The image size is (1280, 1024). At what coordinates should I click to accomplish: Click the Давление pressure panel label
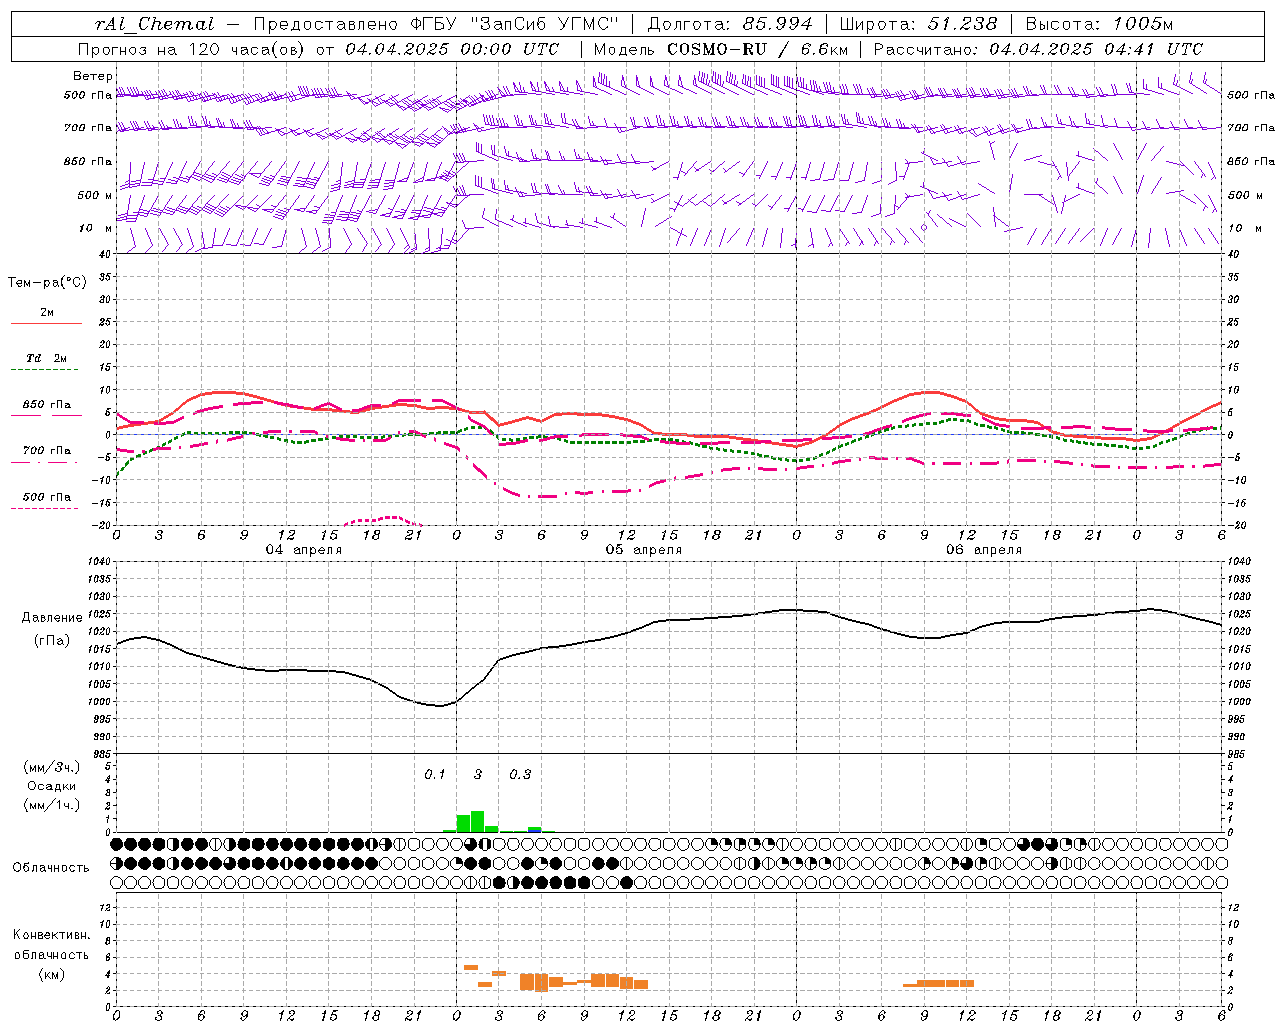pos(52,618)
